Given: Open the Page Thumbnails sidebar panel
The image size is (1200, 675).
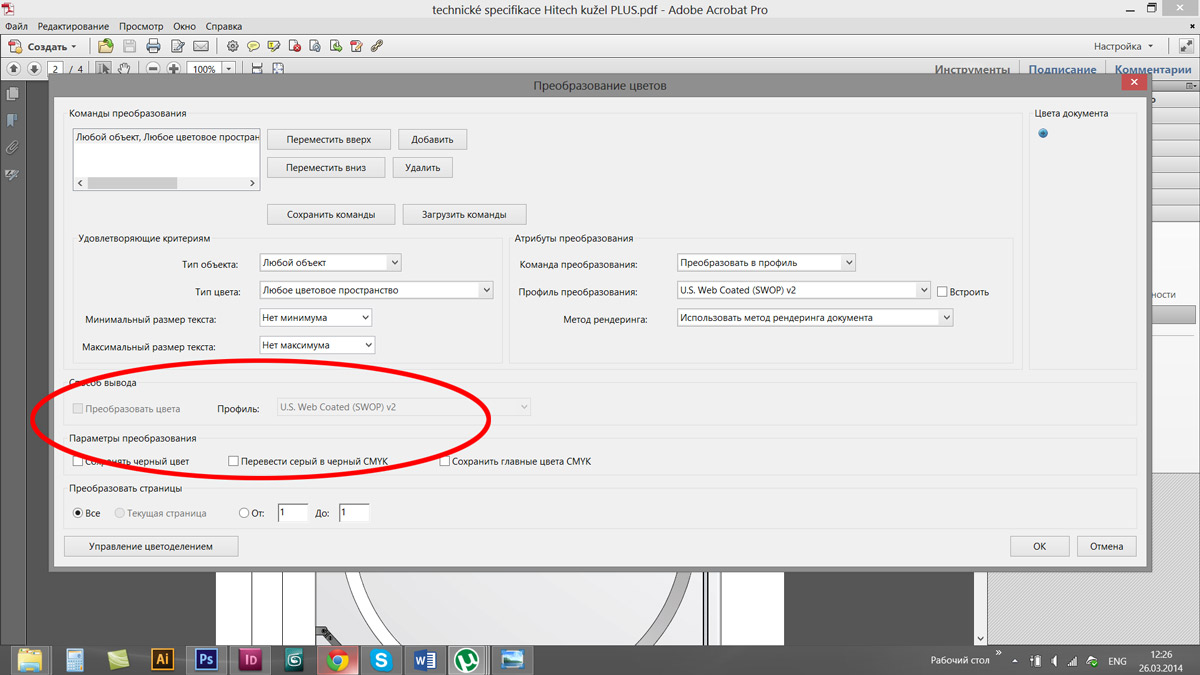Looking at the screenshot, I should tap(13, 93).
